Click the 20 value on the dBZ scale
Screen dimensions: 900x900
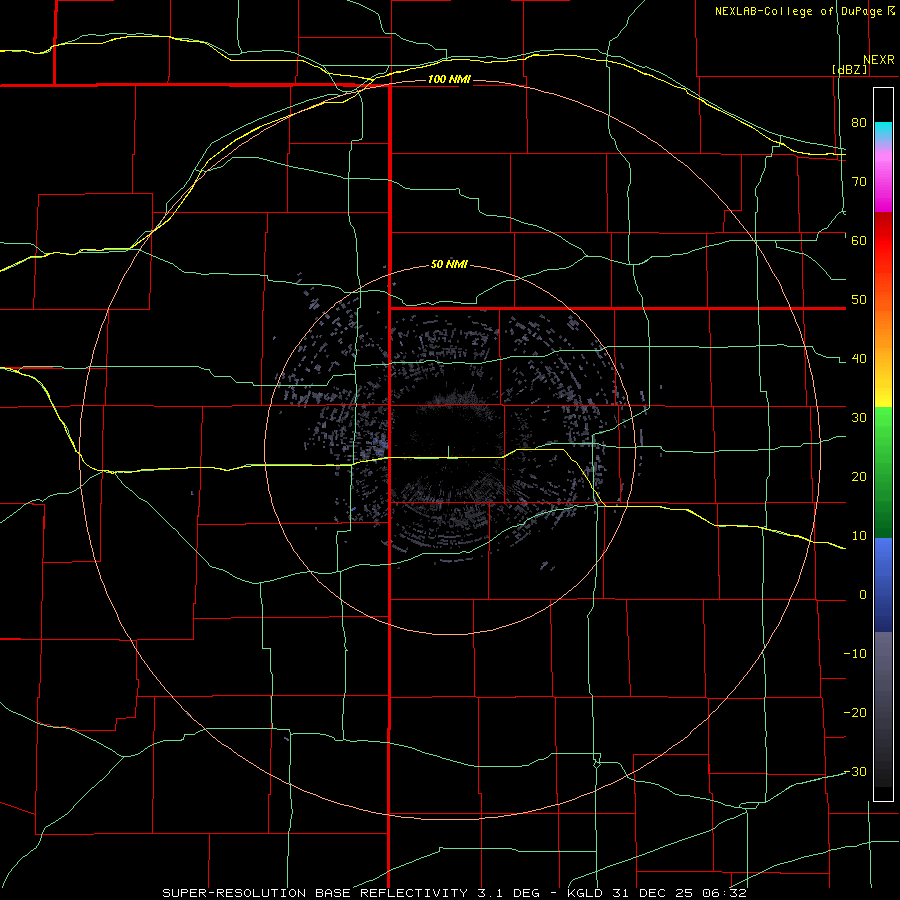[x=859, y=477]
